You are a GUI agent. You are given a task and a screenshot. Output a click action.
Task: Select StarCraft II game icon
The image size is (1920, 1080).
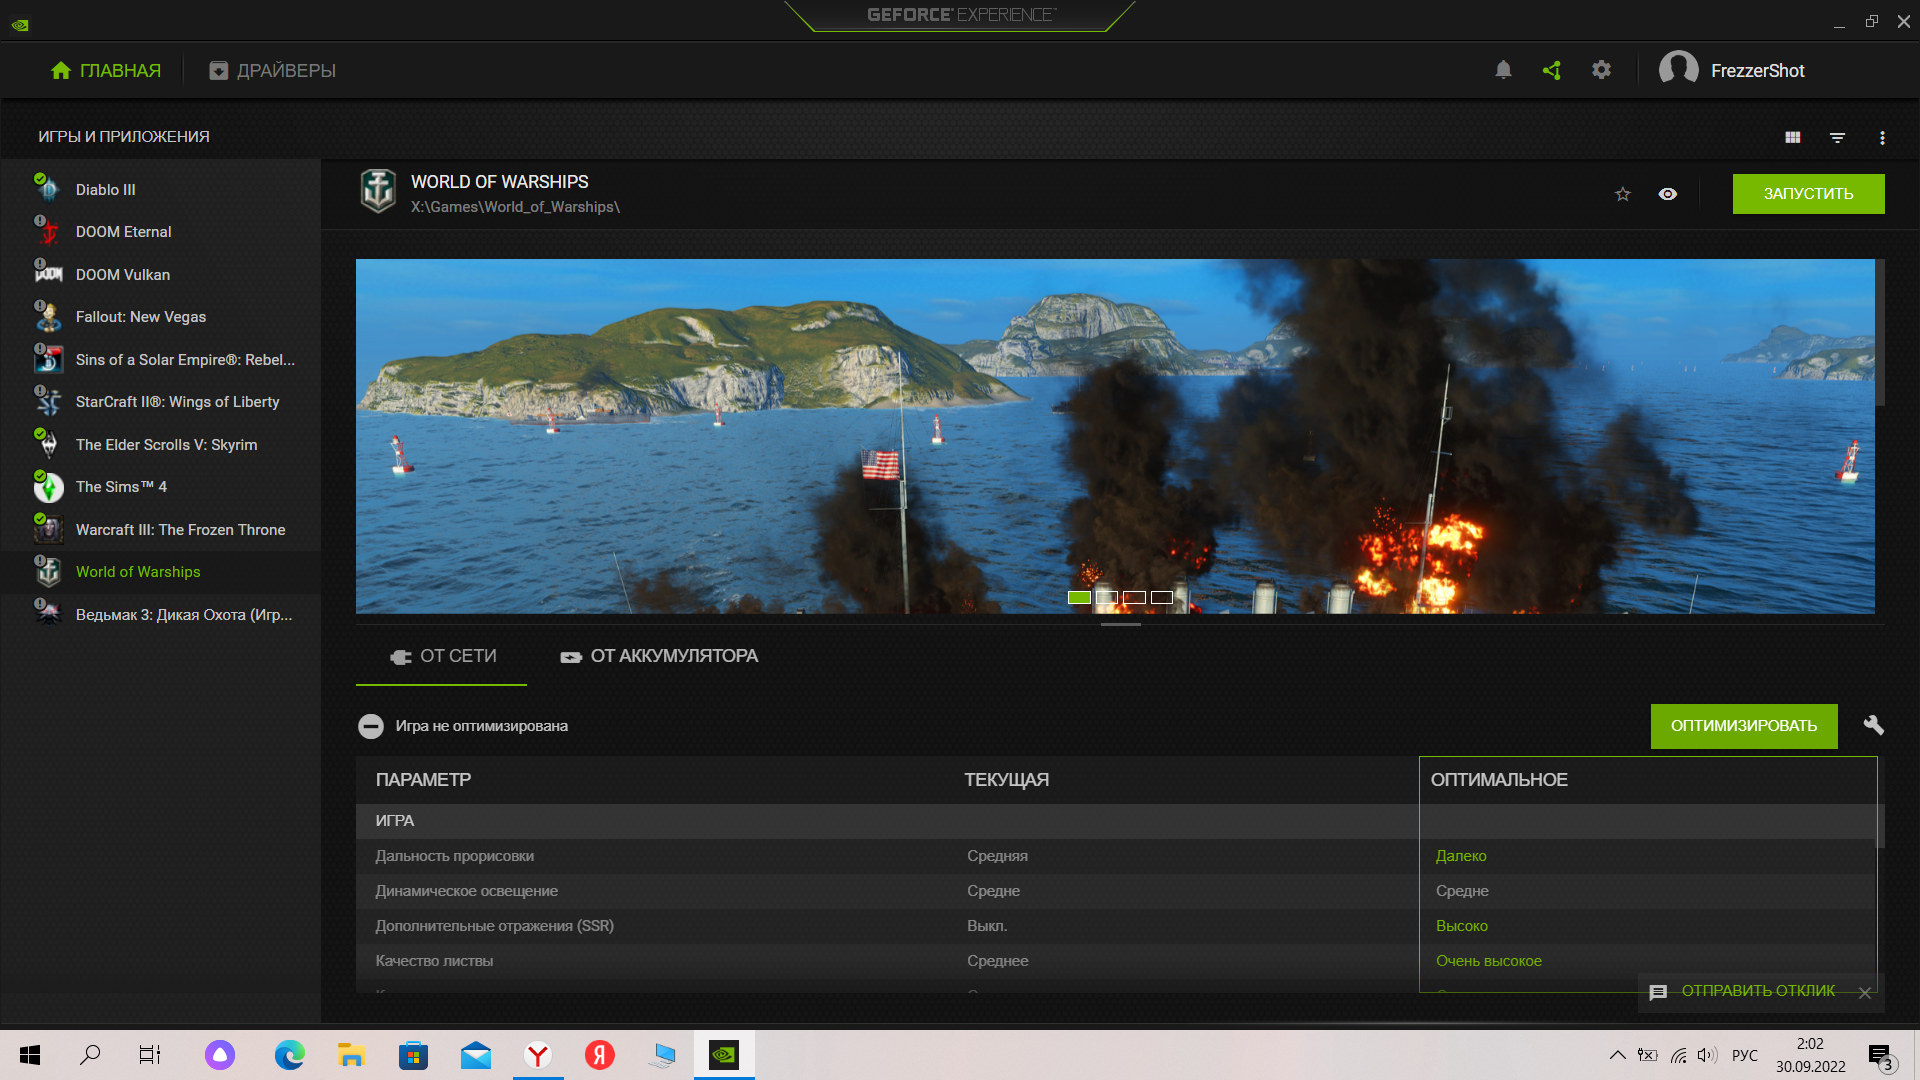48,401
